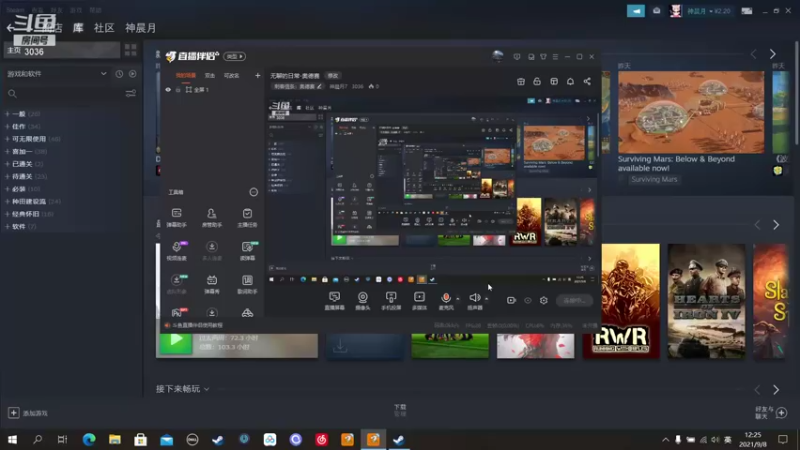This screenshot has height=450, width=800.
Task: Open the danmaku show tool (弹幕秀)
Action: pyautogui.click(x=212, y=284)
